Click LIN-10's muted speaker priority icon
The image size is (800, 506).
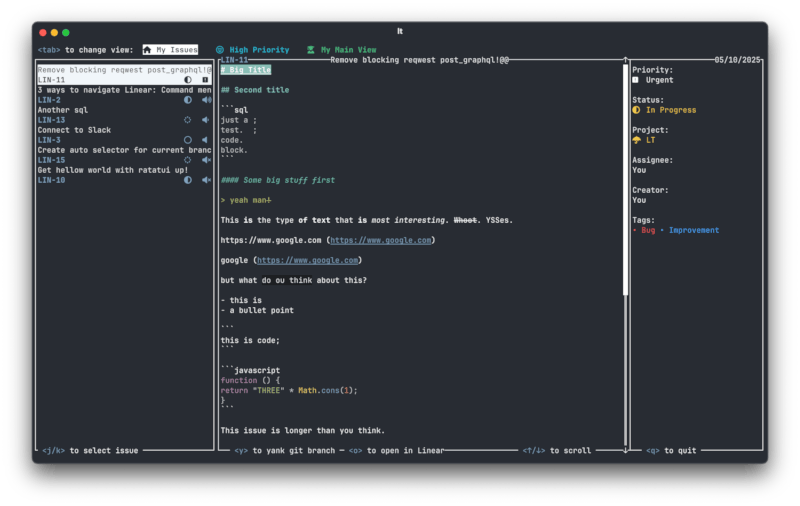click(206, 180)
